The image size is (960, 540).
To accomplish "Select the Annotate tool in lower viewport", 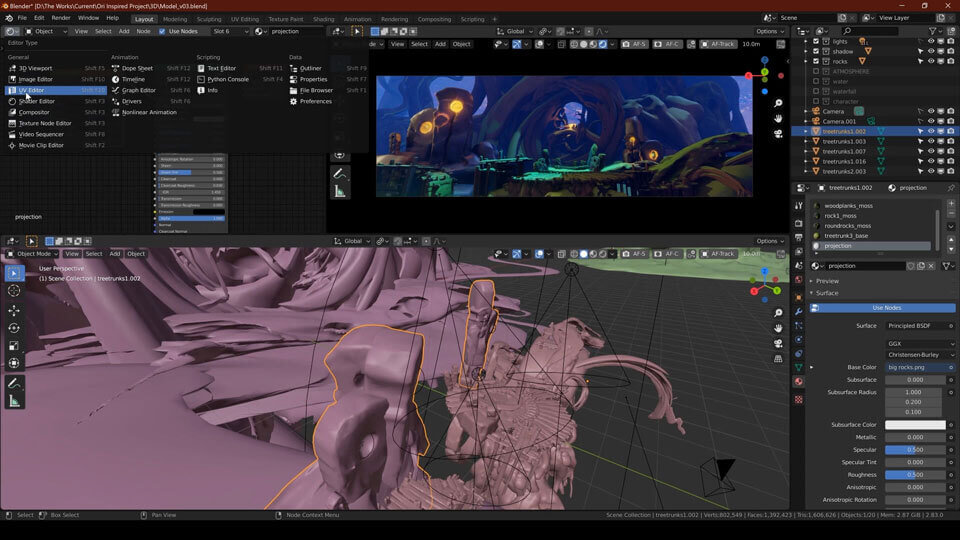I will click(13, 383).
